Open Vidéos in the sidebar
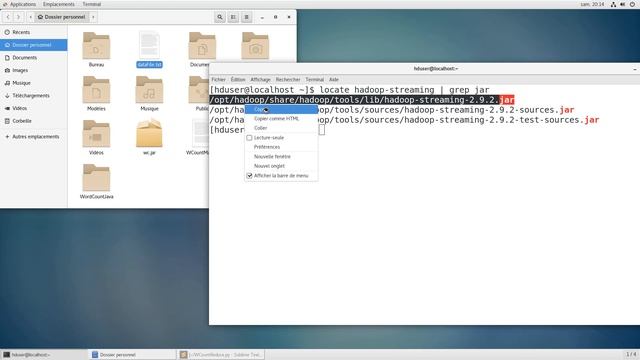 coord(33,108)
